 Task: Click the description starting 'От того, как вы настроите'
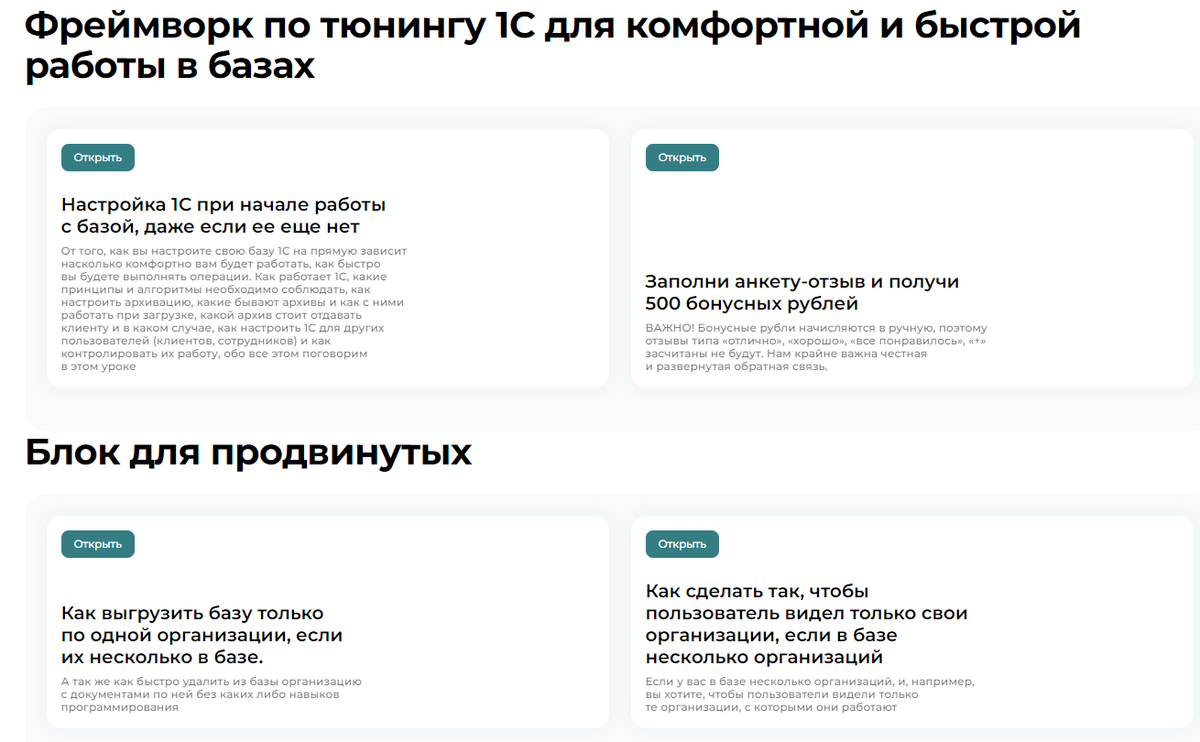(233, 308)
